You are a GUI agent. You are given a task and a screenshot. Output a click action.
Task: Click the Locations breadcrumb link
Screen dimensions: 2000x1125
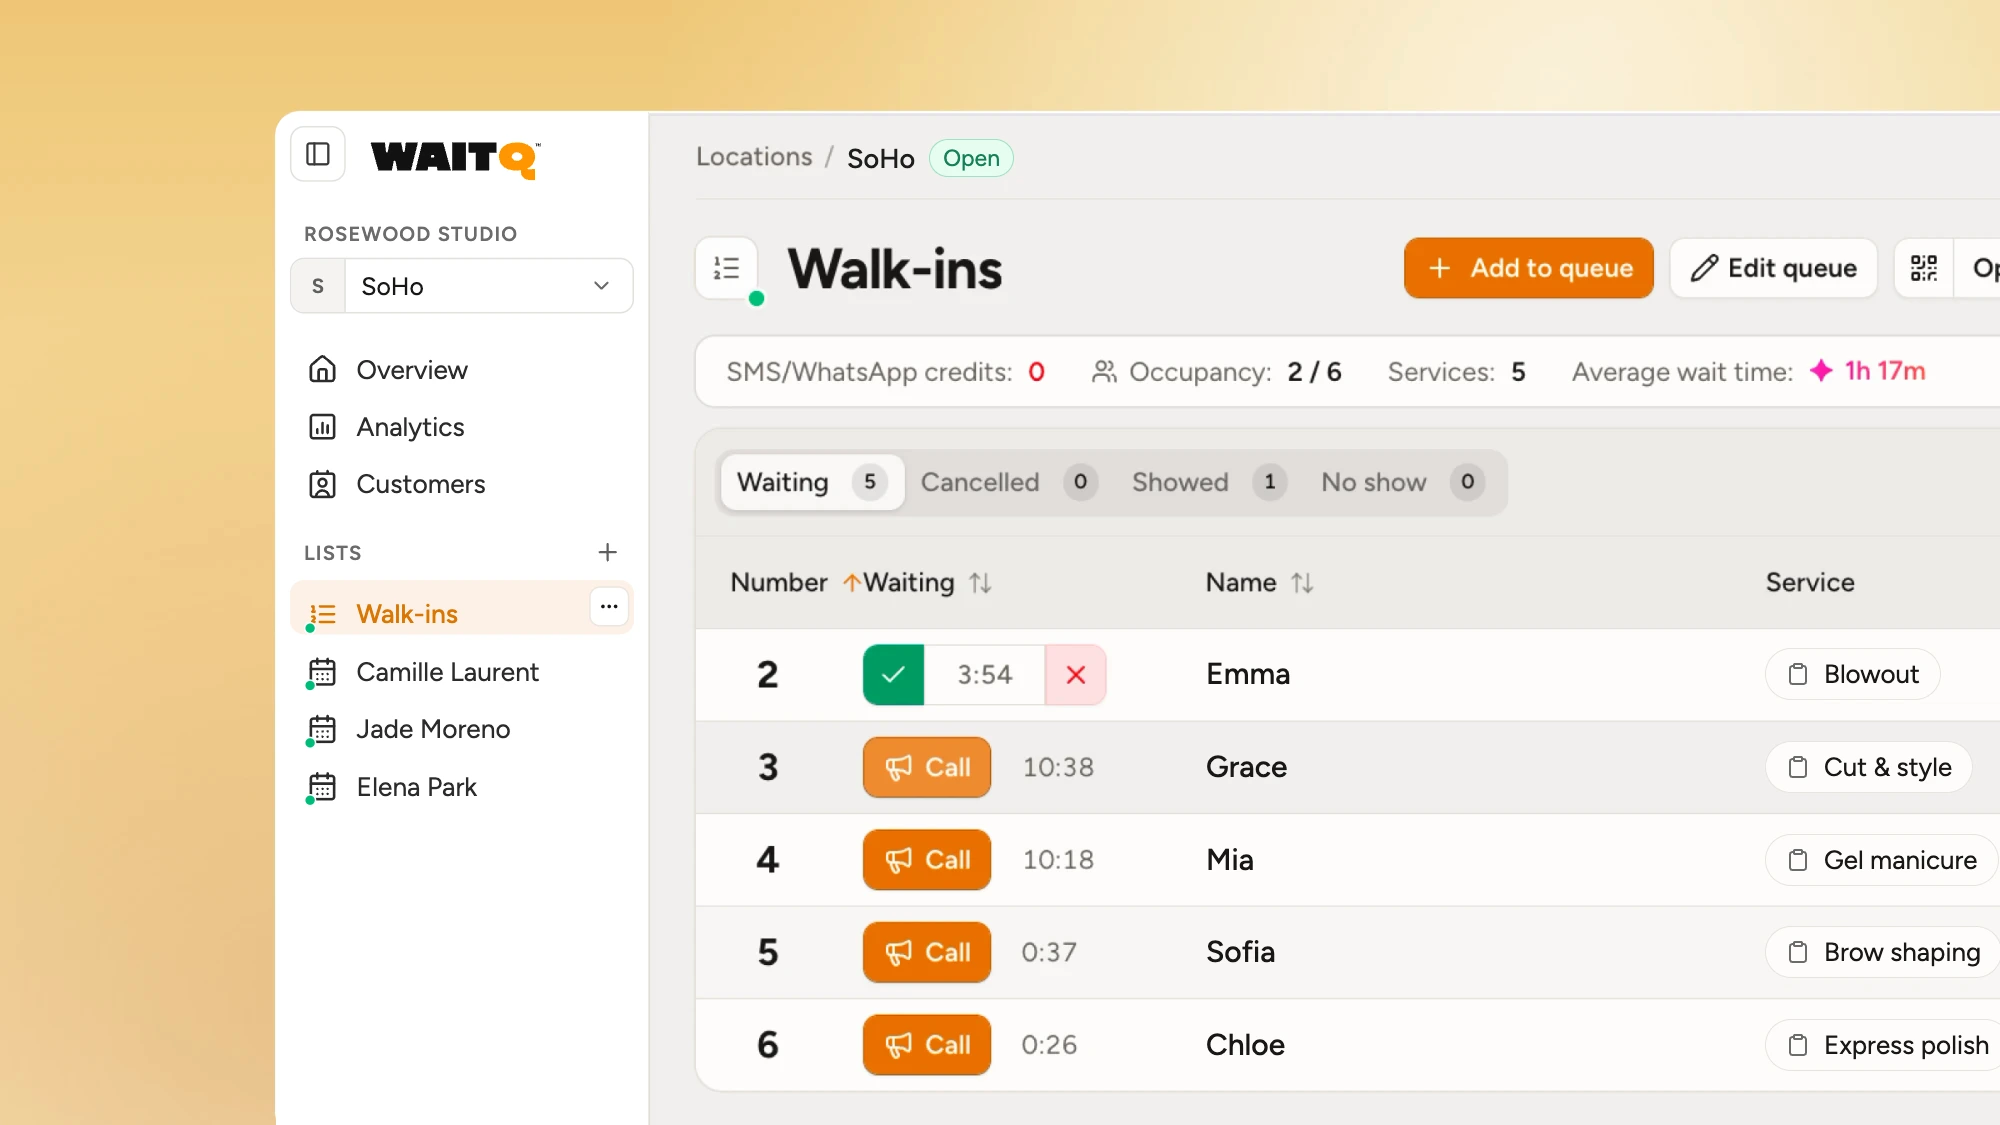coord(754,157)
